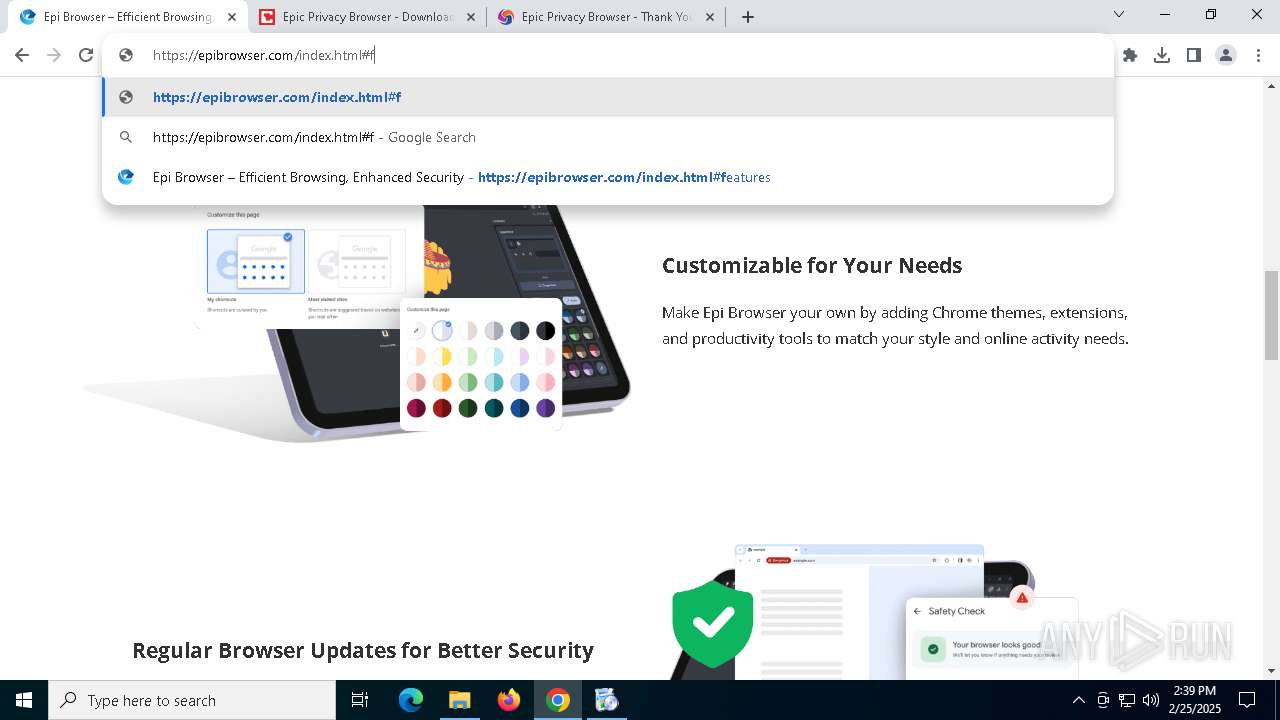Click the black color swatch in palette
Screen dimensions: 1280x720
point(545,330)
